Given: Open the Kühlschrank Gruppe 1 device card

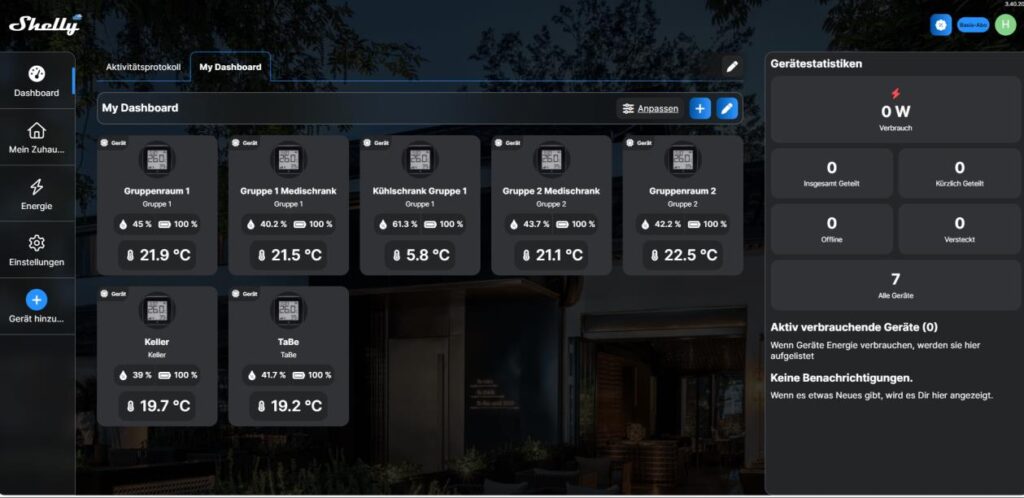Looking at the screenshot, I should pyautogui.click(x=420, y=205).
